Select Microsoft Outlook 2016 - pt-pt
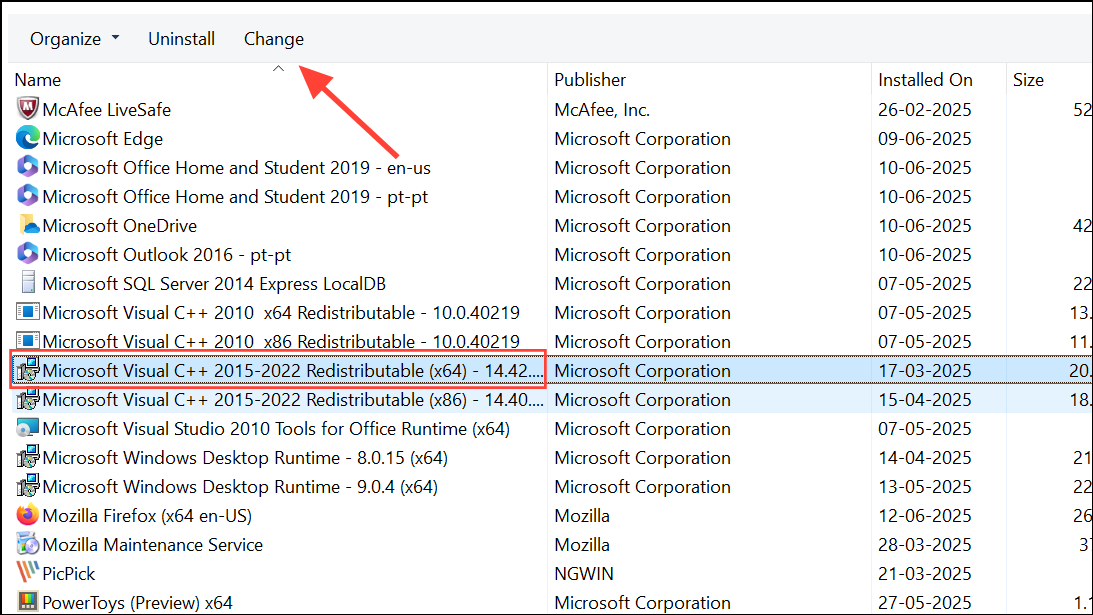1093x615 pixels. coord(167,255)
